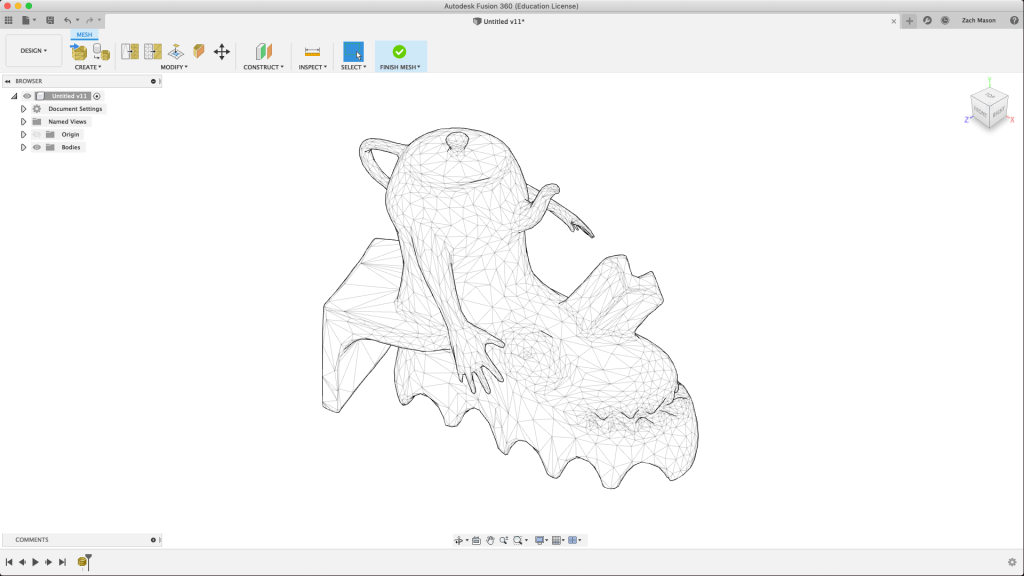Open the Design workspace dropdown
The image size is (1024, 576).
pos(34,51)
